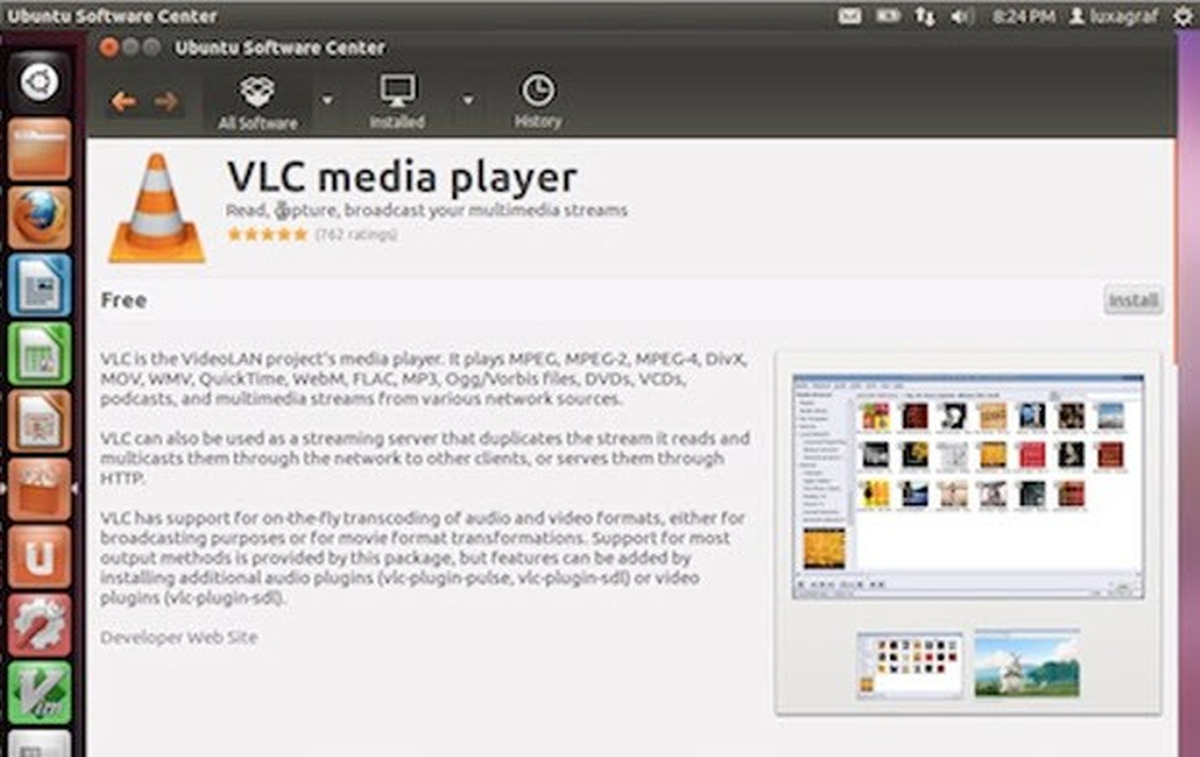Launch Firefox from the launcher
Image resolution: width=1200 pixels, height=757 pixels.
point(40,217)
